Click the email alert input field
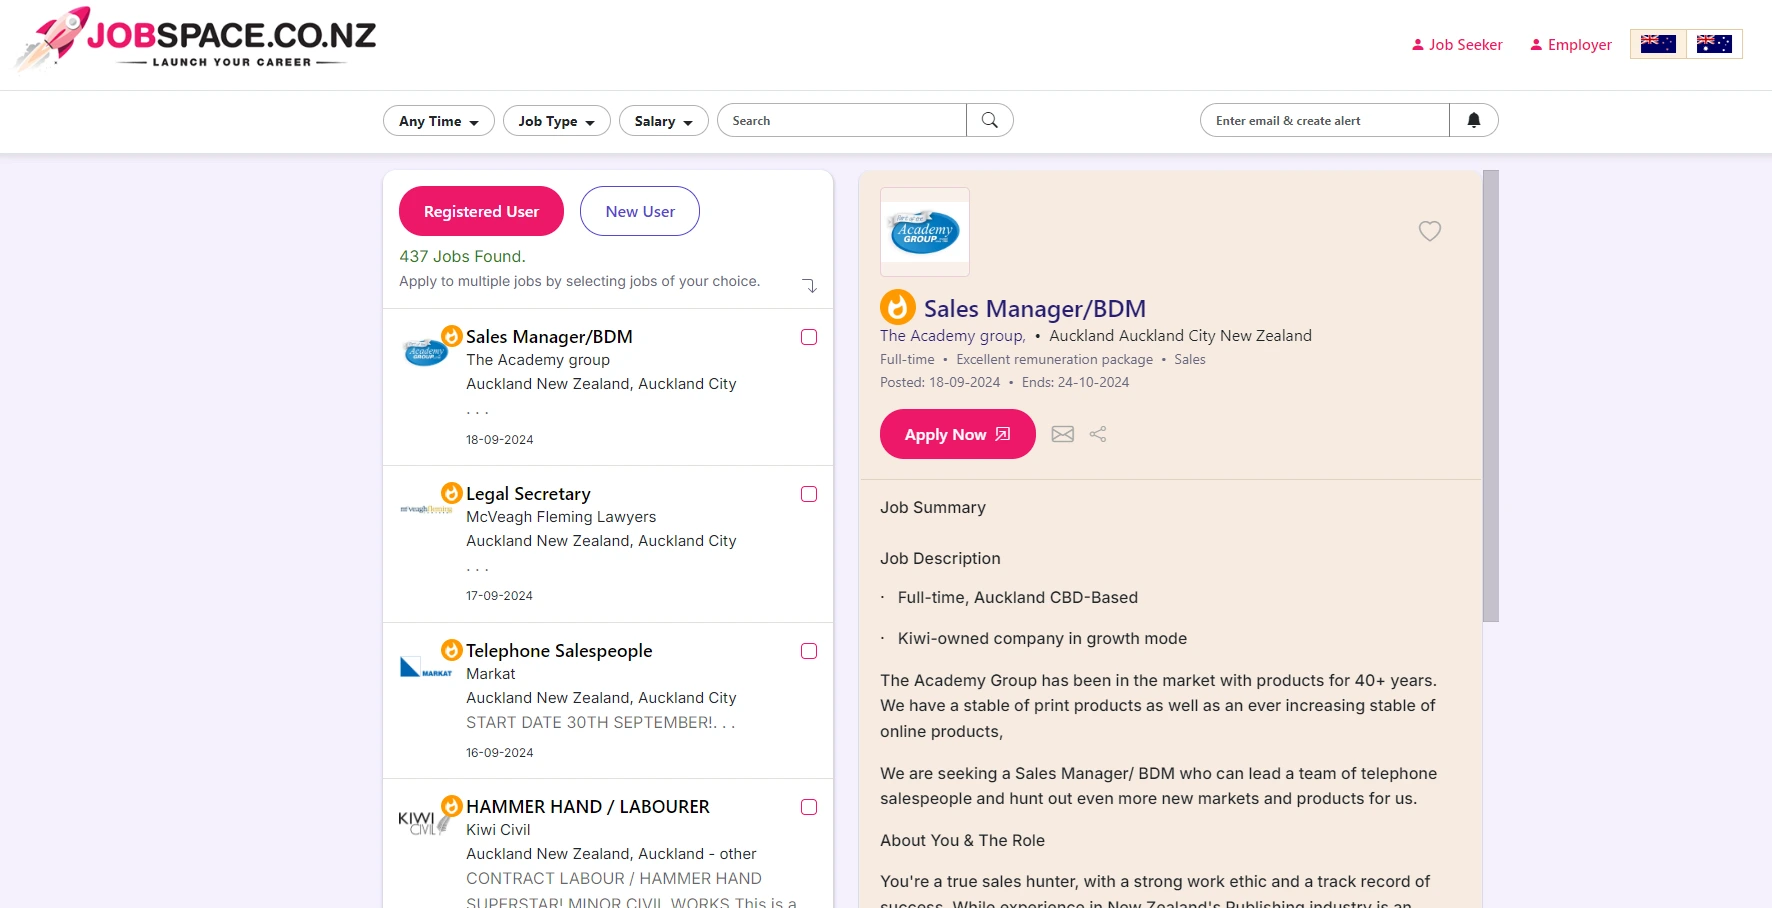Image resolution: width=1772 pixels, height=908 pixels. [1325, 120]
